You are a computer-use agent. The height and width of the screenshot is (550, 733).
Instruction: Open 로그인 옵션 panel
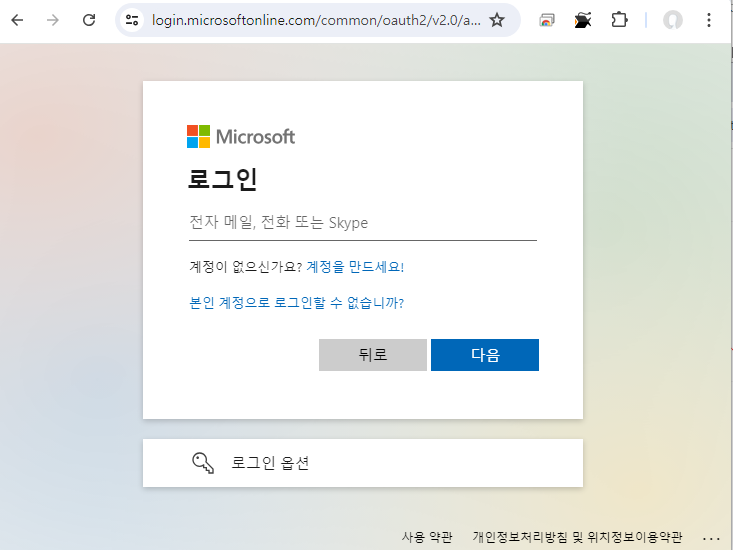[363, 463]
